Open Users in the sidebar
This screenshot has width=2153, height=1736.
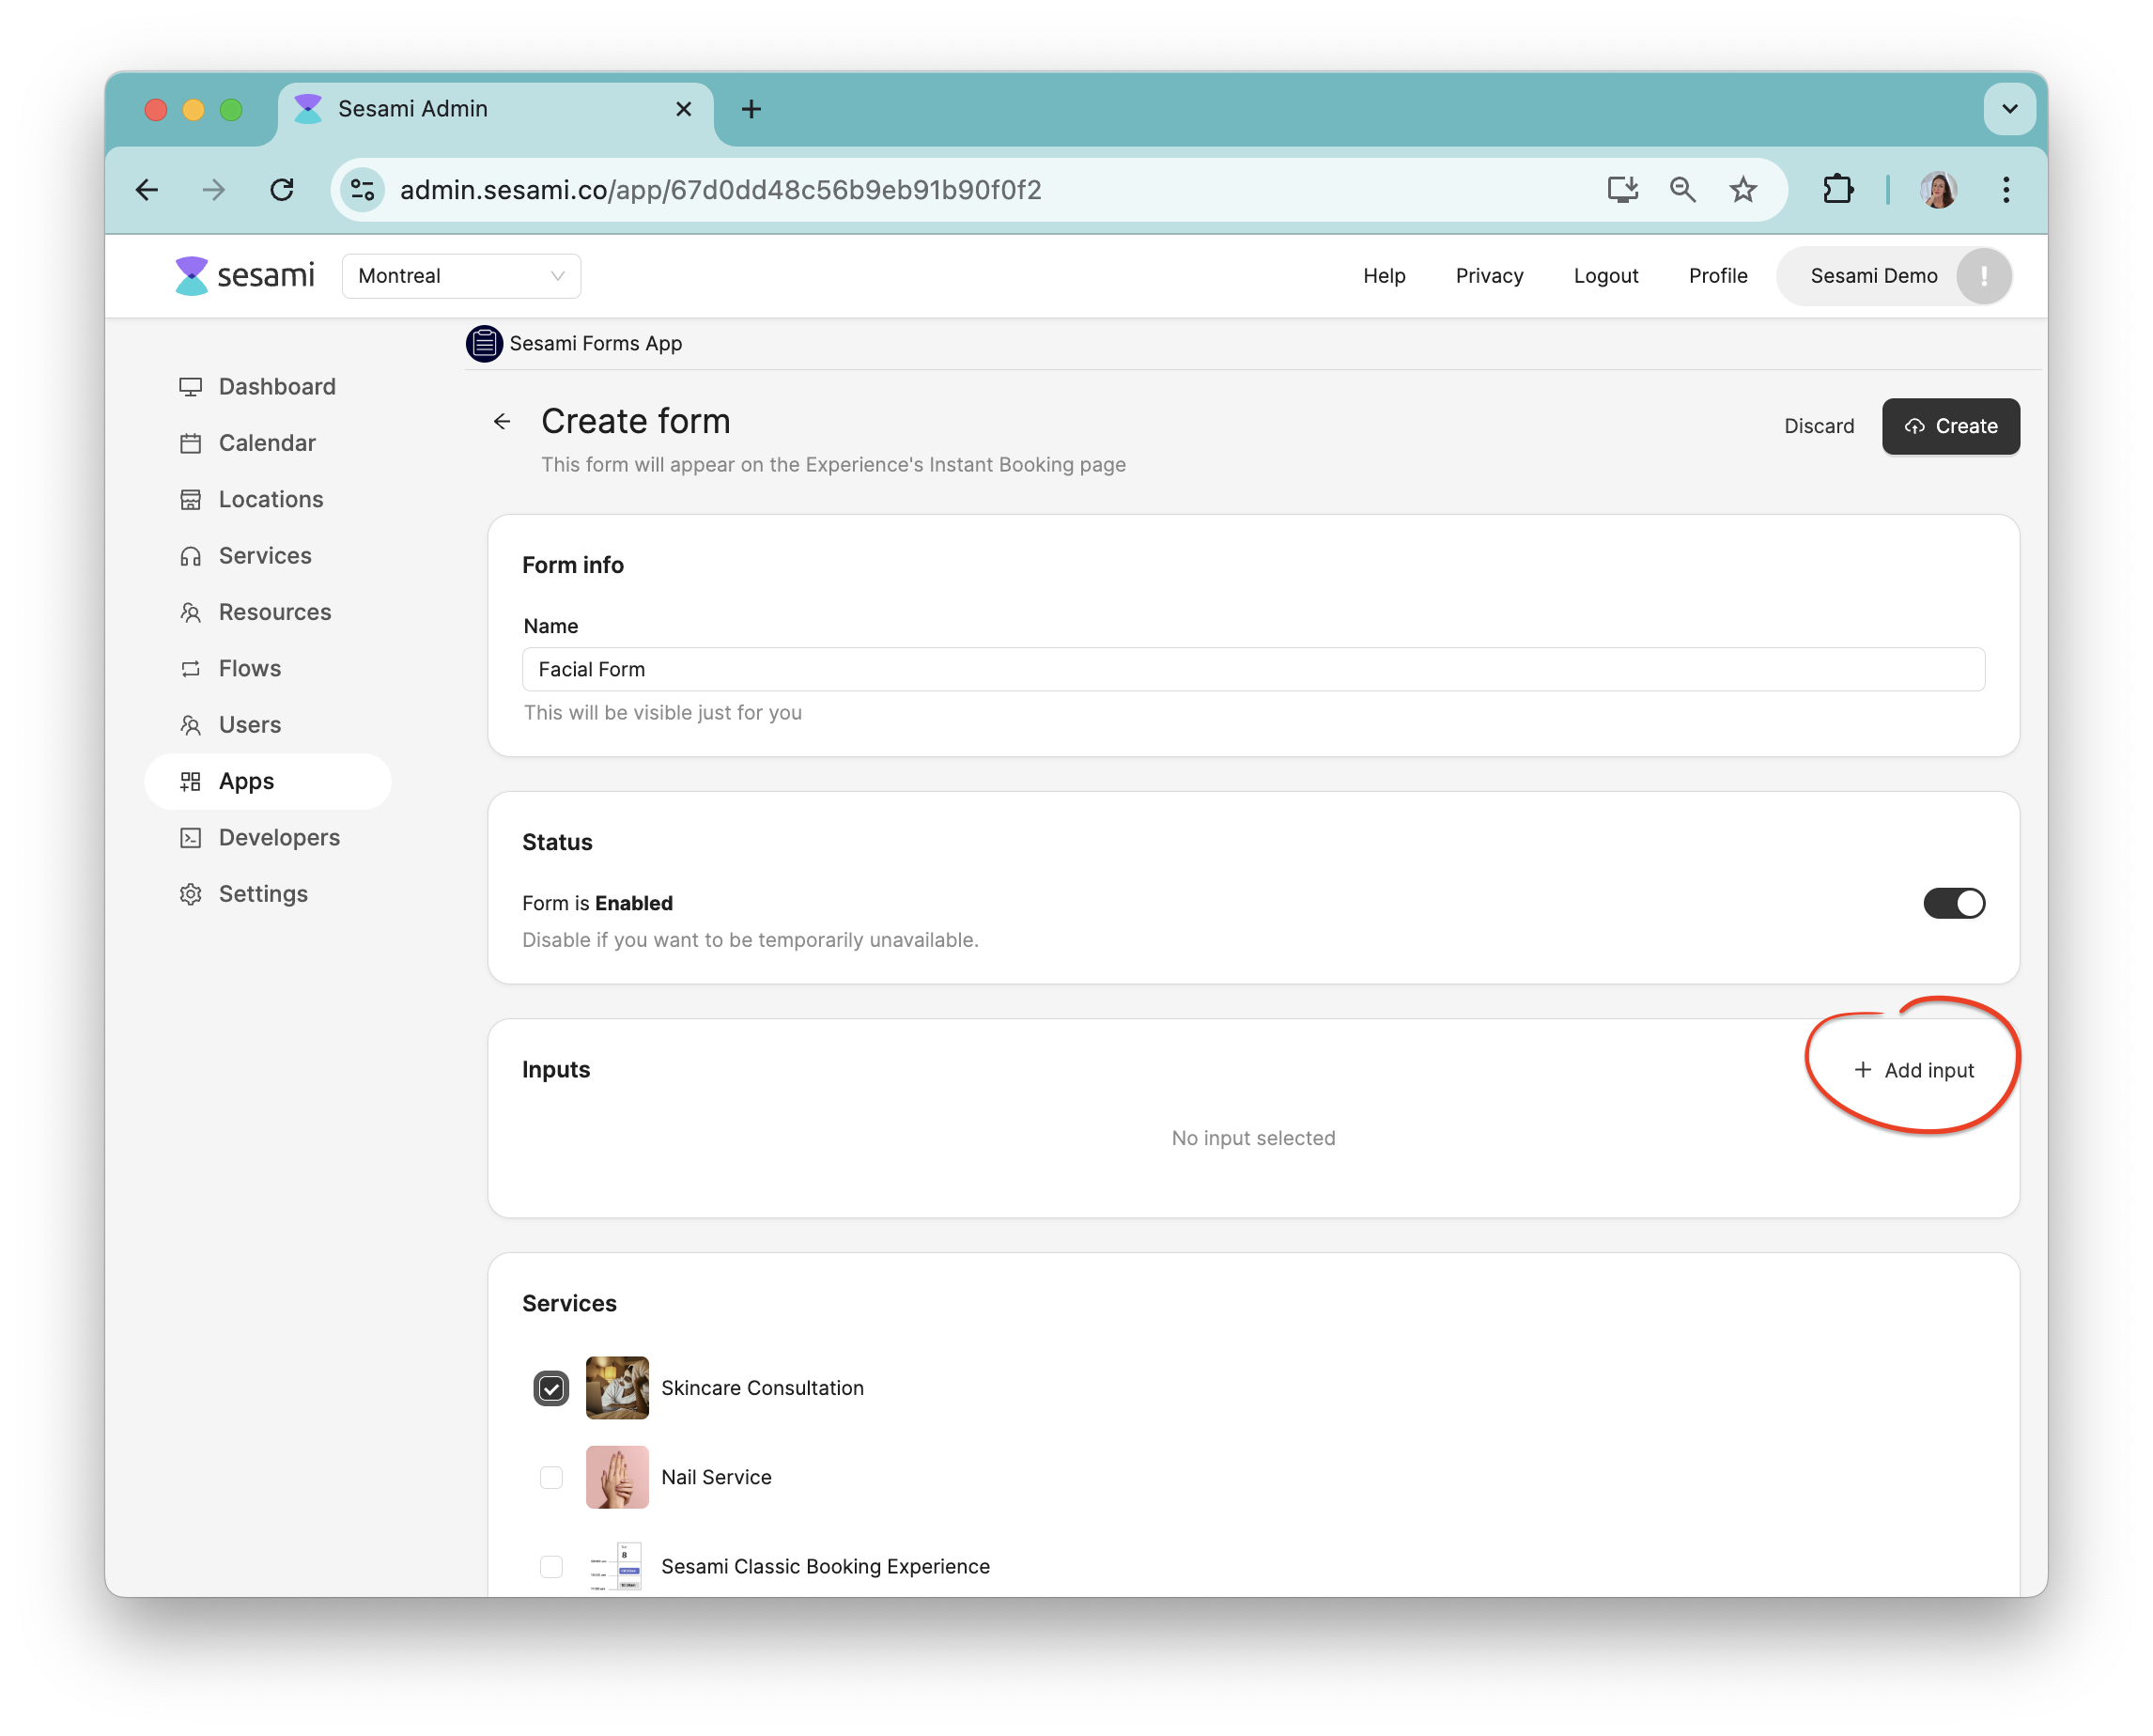(x=268, y=725)
